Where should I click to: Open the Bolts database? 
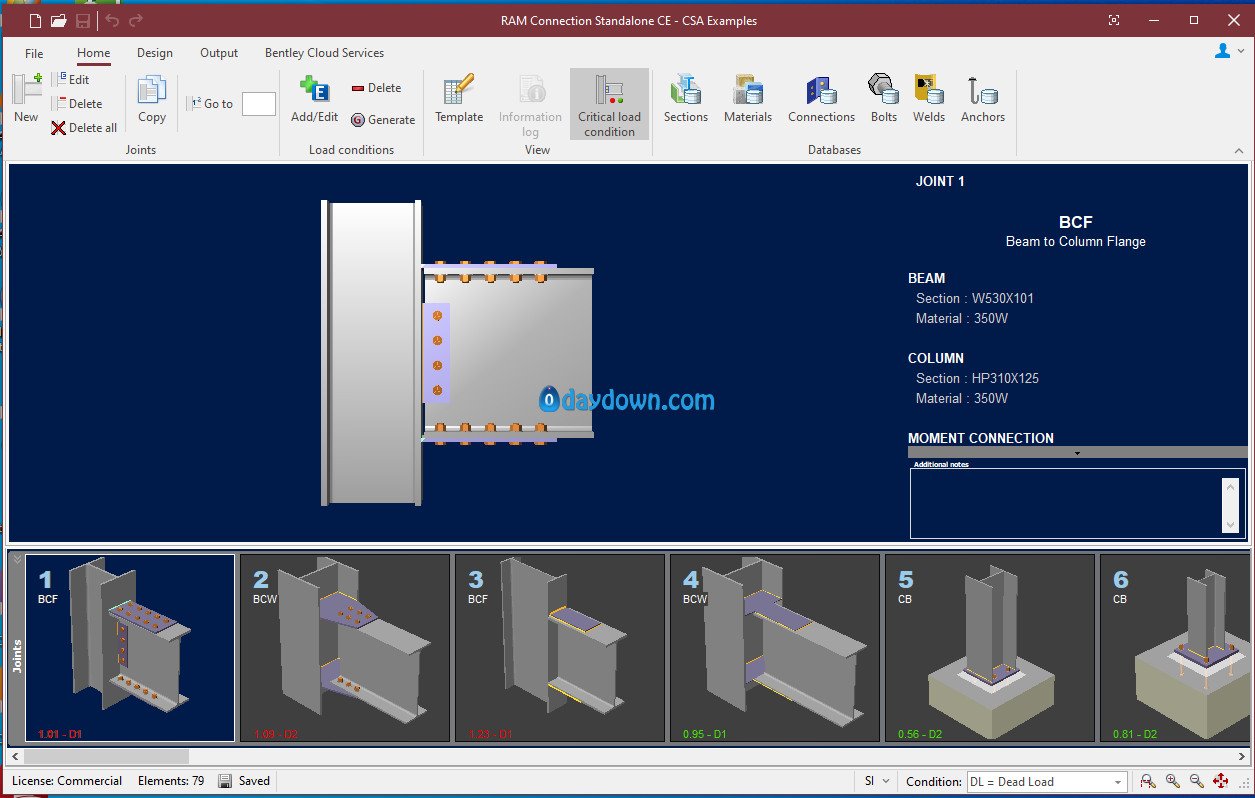(883, 99)
